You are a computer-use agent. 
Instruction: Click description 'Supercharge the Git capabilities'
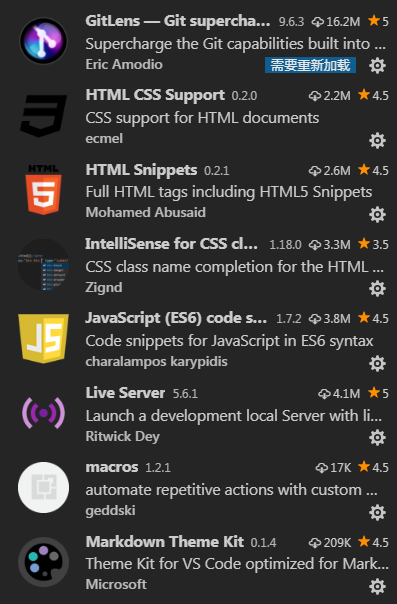pos(235,44)
